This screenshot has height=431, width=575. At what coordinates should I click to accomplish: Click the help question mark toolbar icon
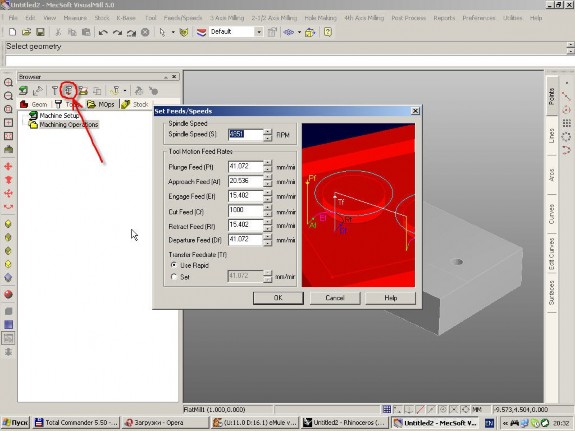point(328,32)
